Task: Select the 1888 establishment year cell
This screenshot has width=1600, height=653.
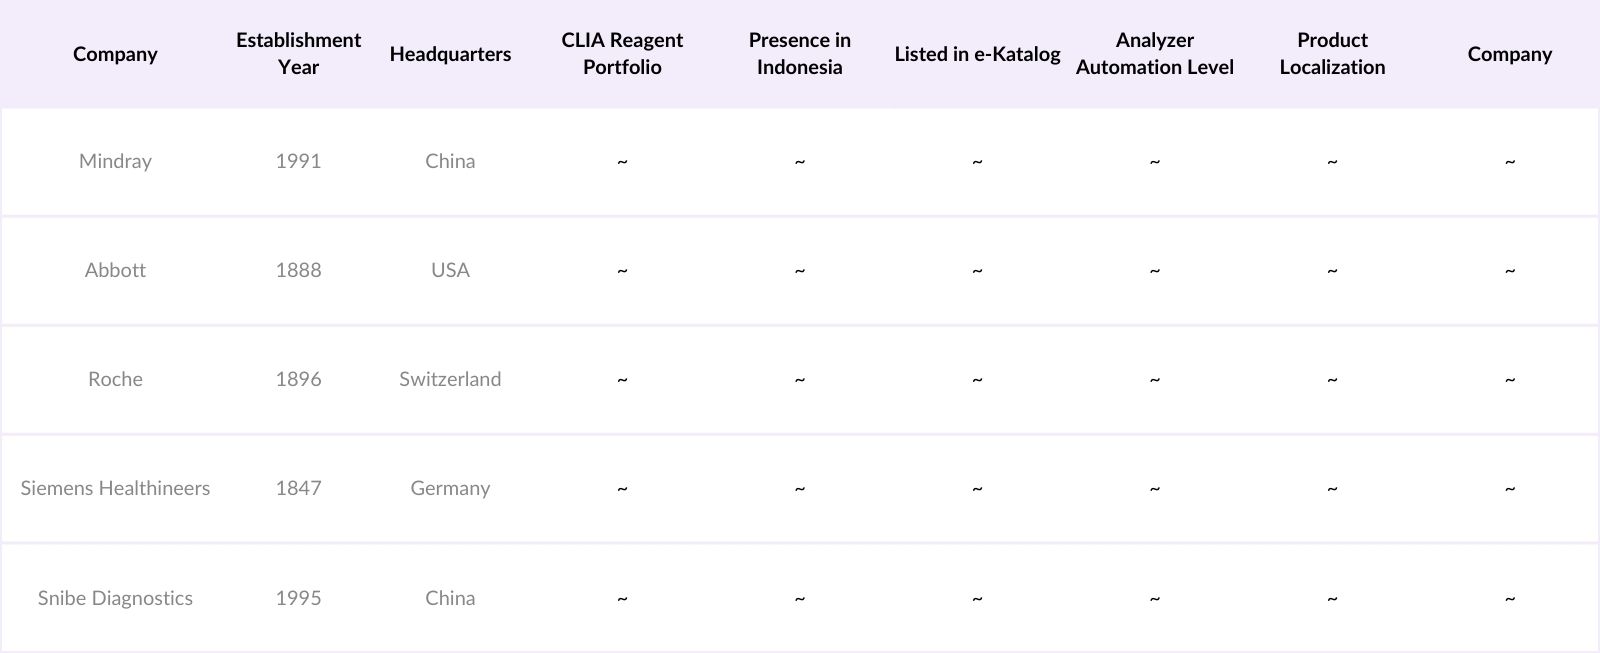Action: point(298,270)
